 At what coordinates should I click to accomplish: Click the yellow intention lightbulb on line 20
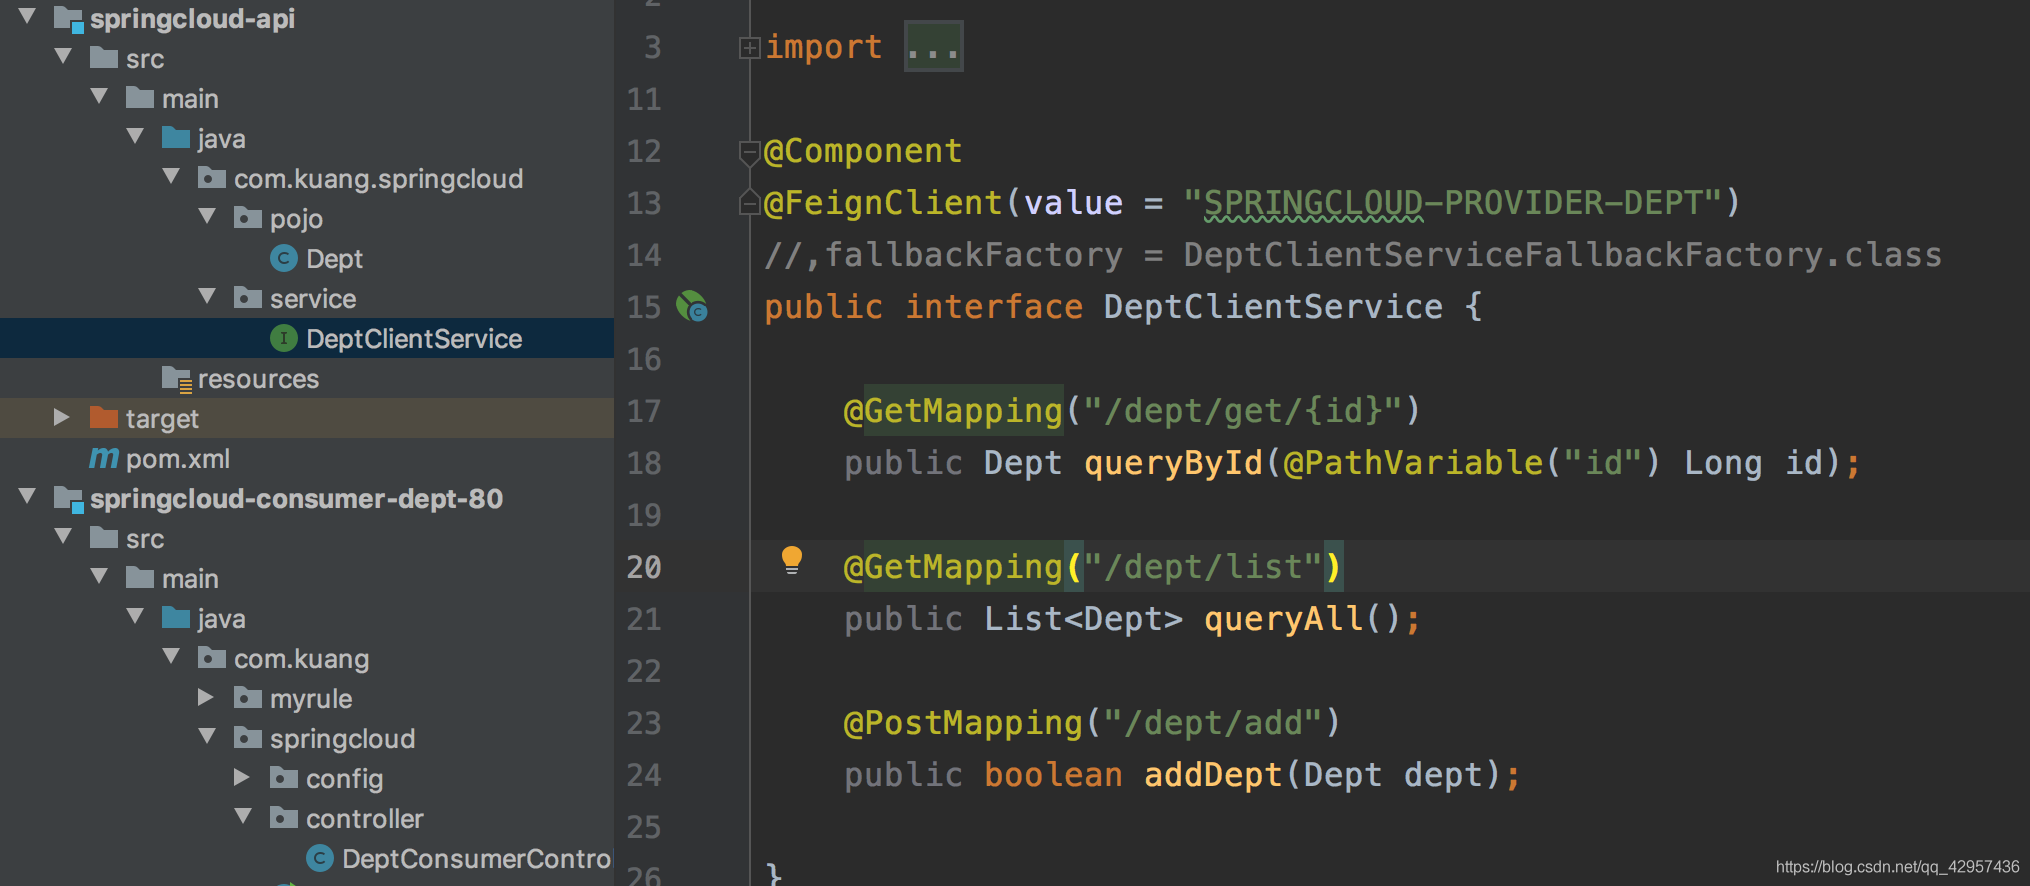pyautogui.click(x=791, y=560)
